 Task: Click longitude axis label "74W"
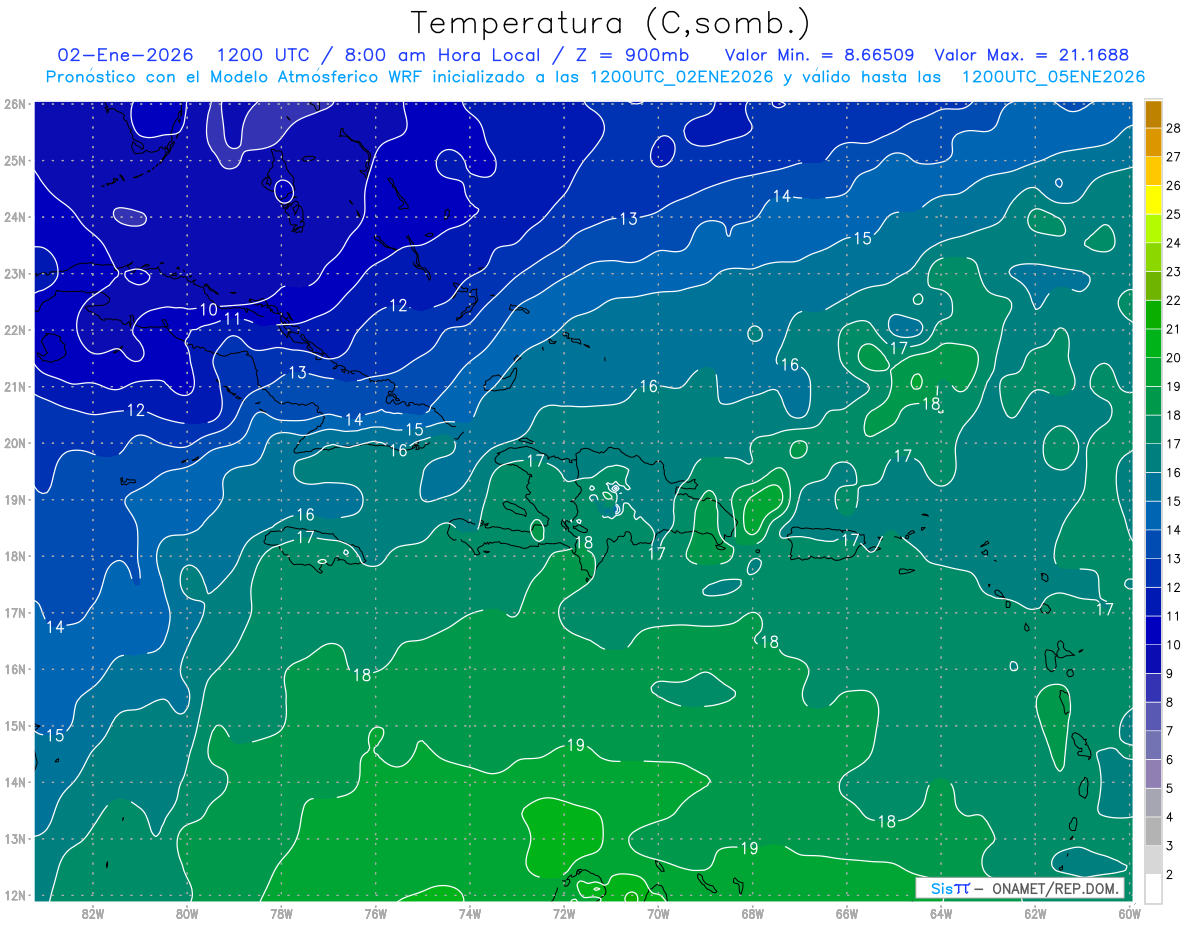click(x=469, y=913)
